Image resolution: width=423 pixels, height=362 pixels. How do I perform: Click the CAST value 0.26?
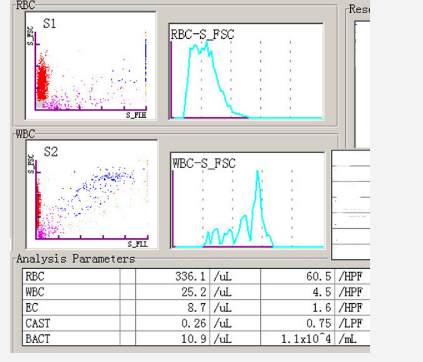coord(194,323)
